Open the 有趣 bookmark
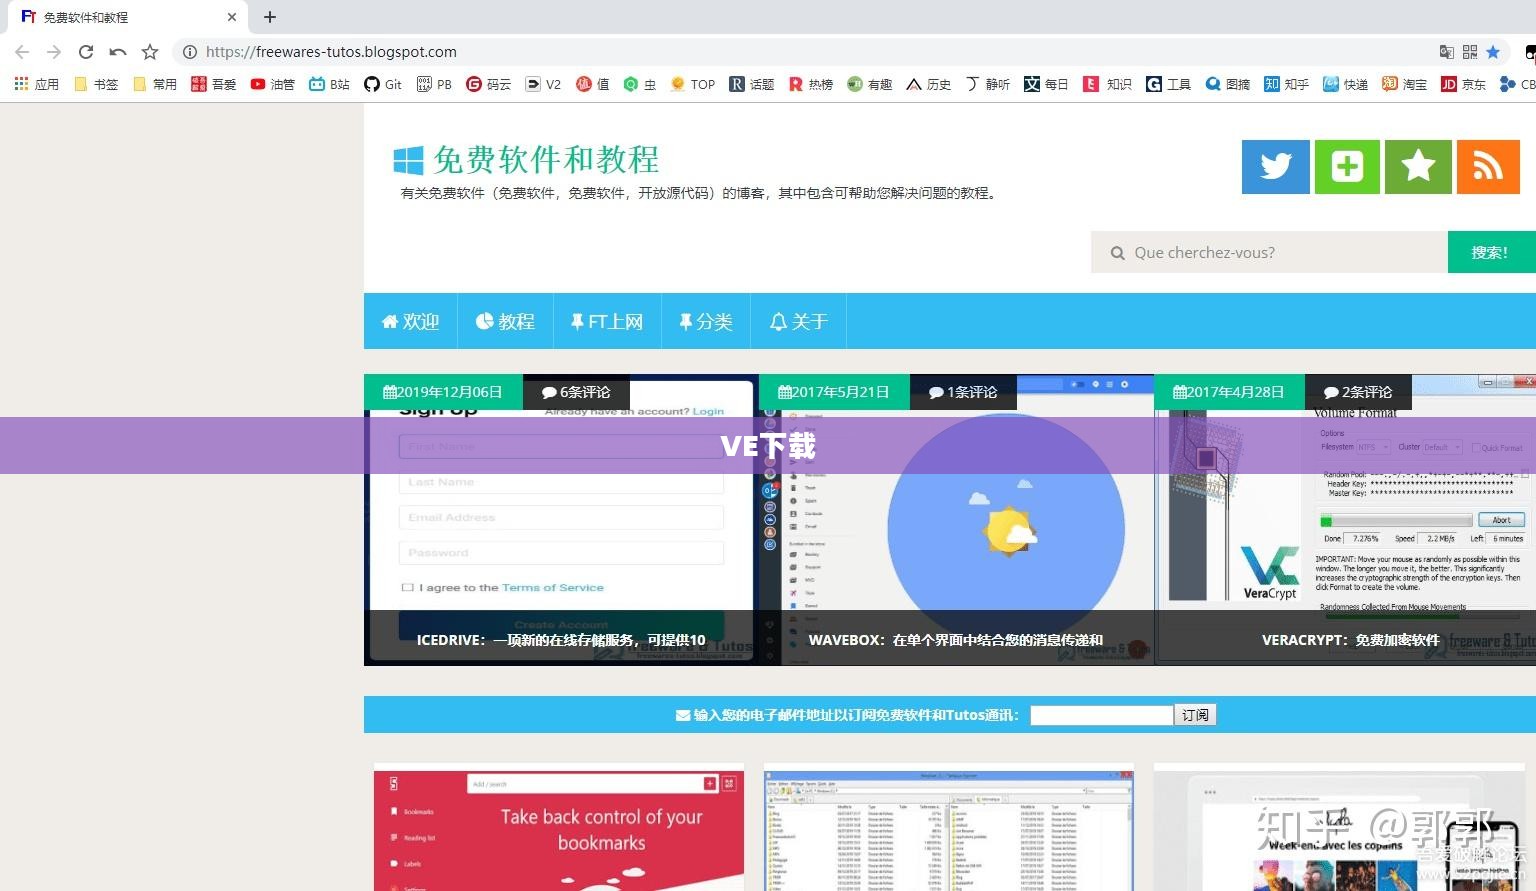The height and width of the screenshot is (891, 1536). pyautogui.click(x=870, y=84)
